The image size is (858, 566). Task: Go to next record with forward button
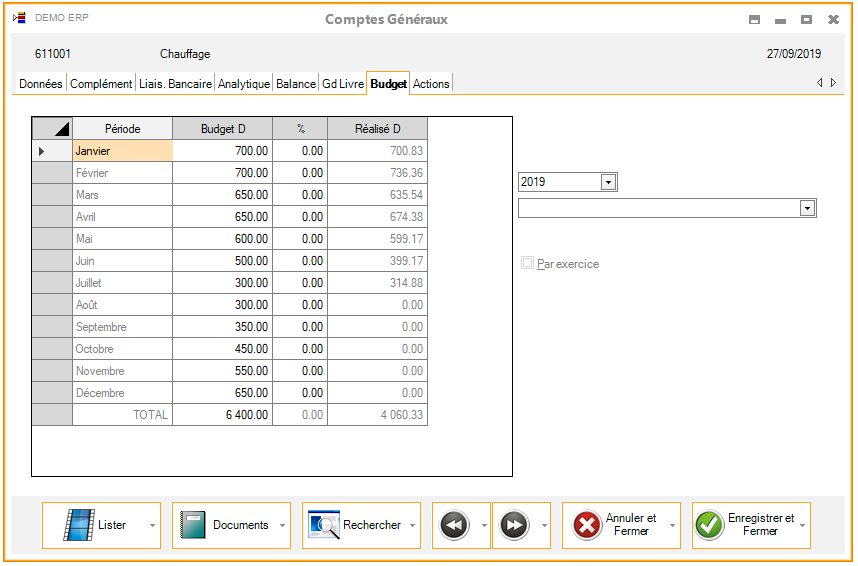514,525
